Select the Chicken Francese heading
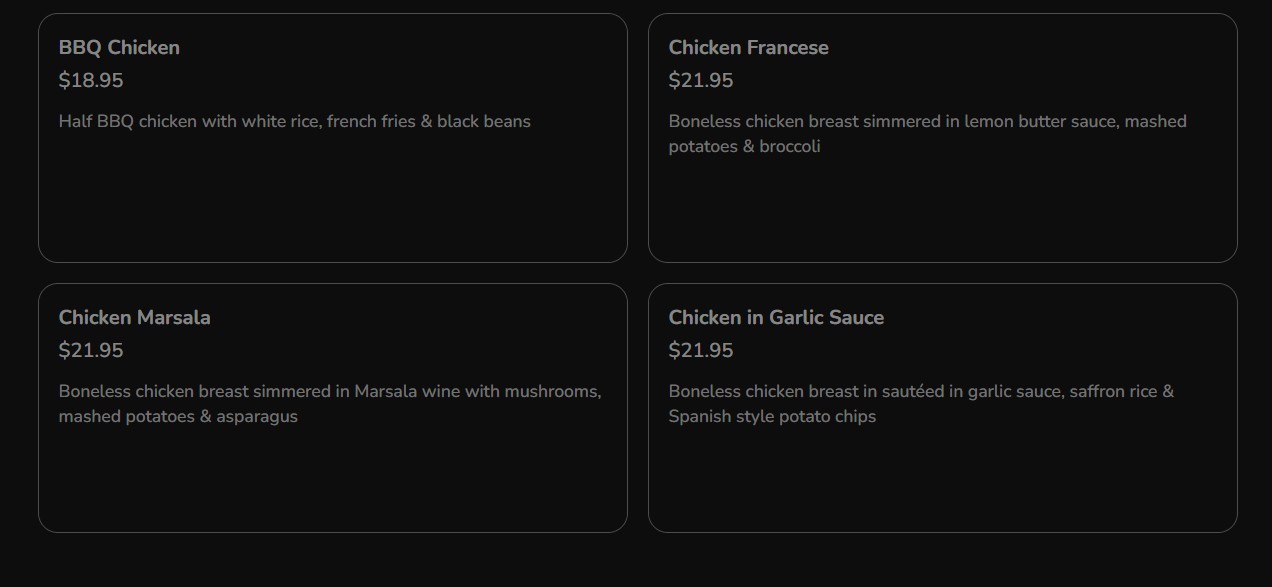The width and height of the screenshot is (1272, 587). click(x=748, y=48)
